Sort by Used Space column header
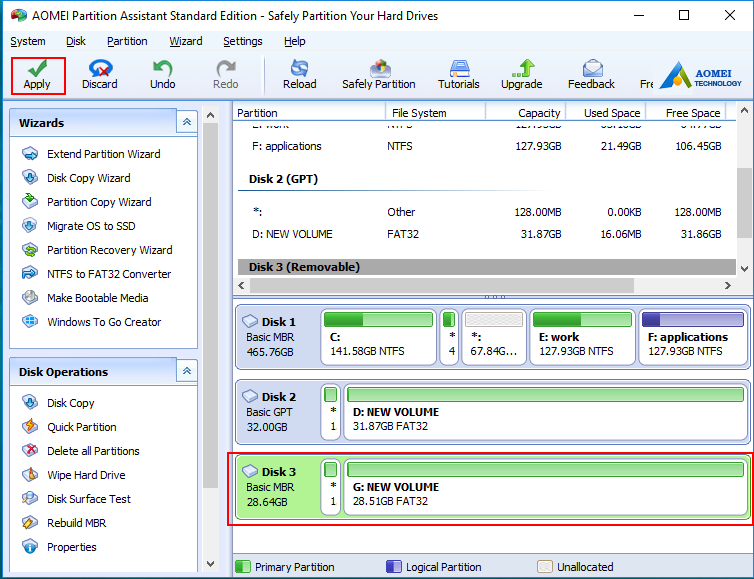The width and height of the screenshot is (754, 579). pyautogui.click(x=605, y=113)
